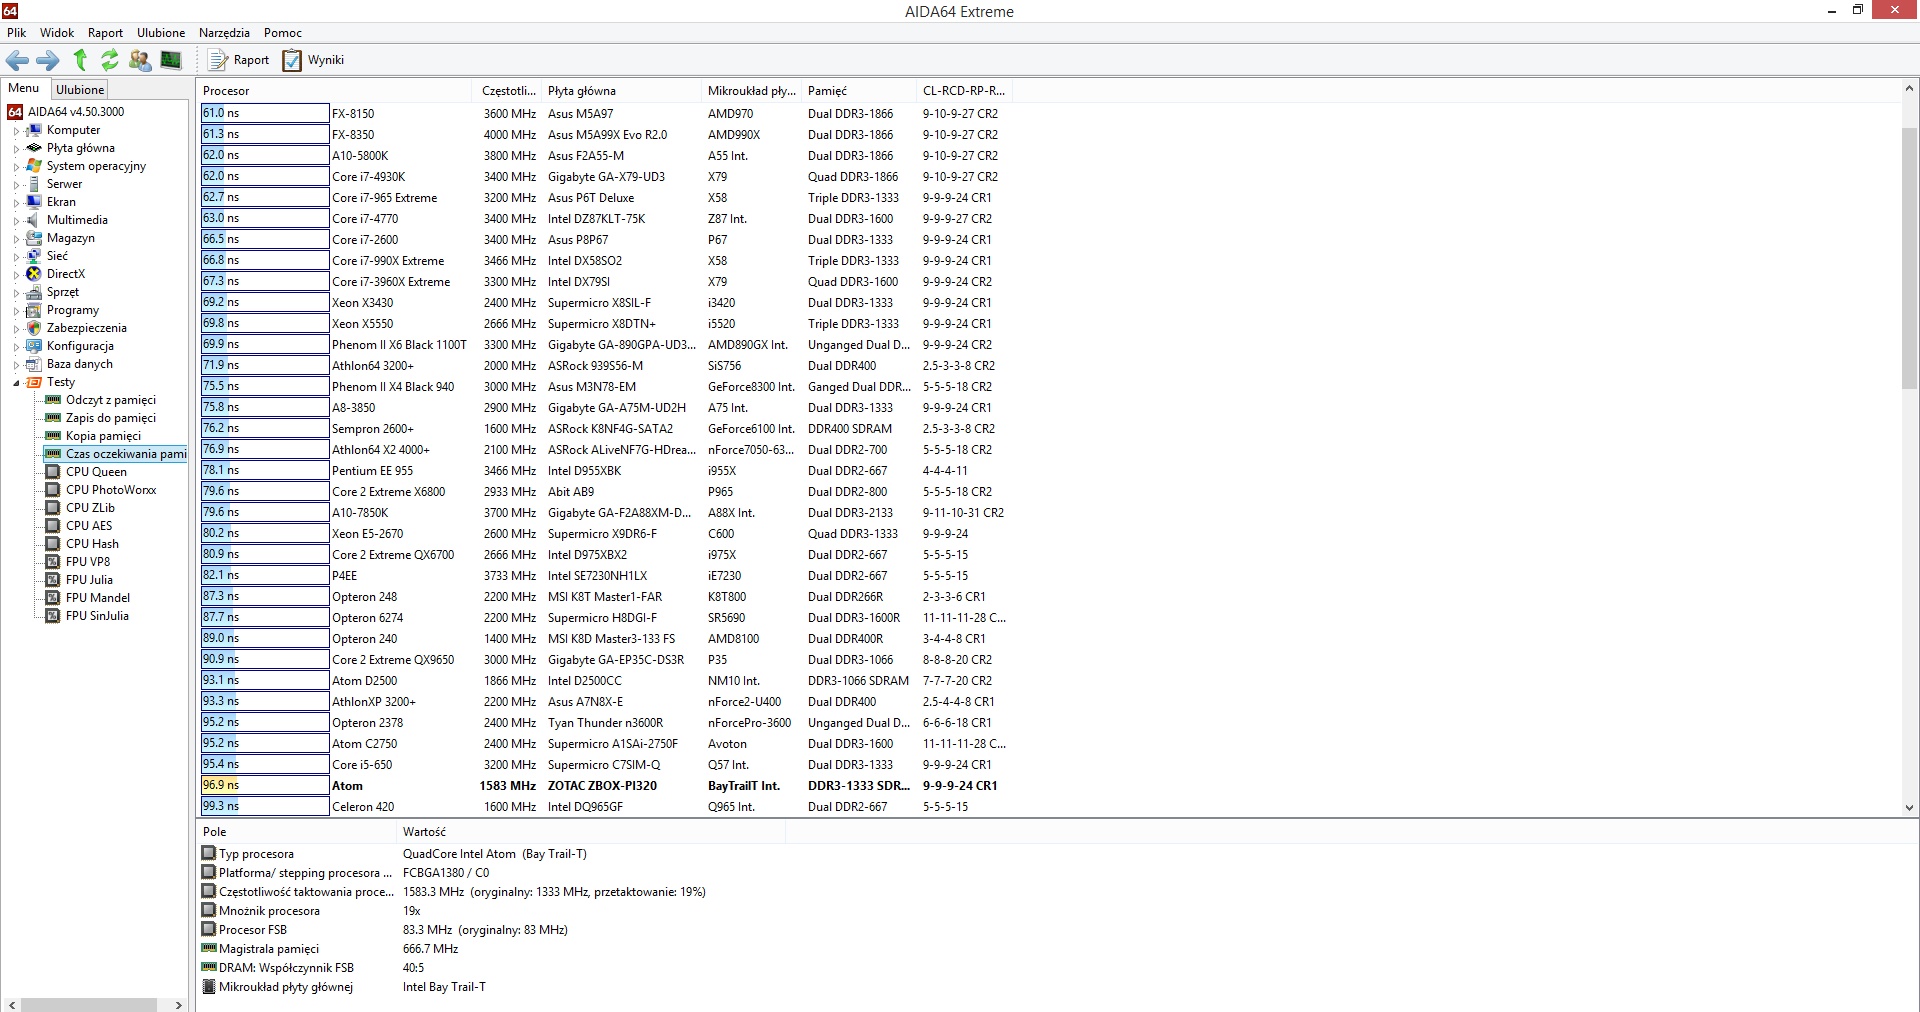
Task: Click the Raport toolbar button
Action: click(x=238, y=60)
